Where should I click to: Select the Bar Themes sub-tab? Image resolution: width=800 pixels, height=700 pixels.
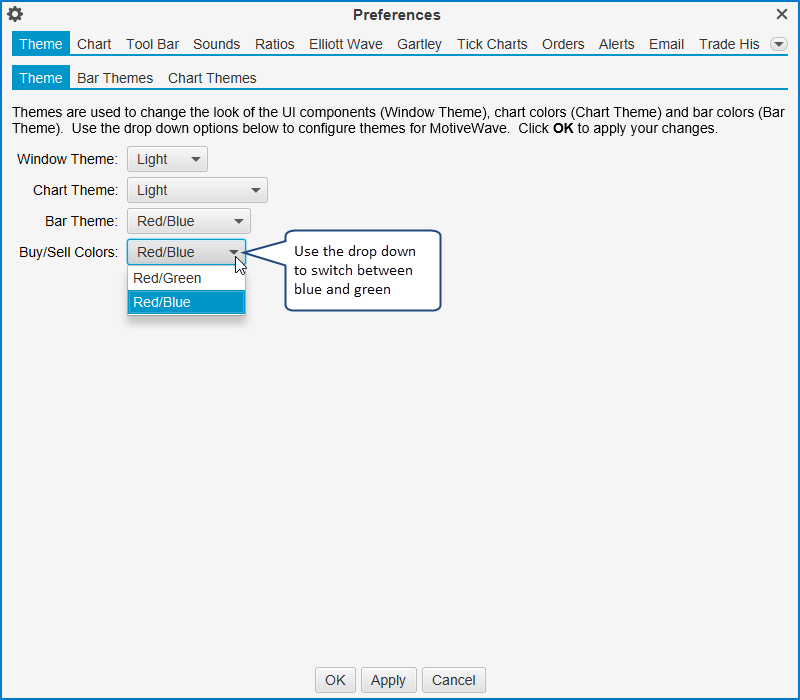[115, 78]
